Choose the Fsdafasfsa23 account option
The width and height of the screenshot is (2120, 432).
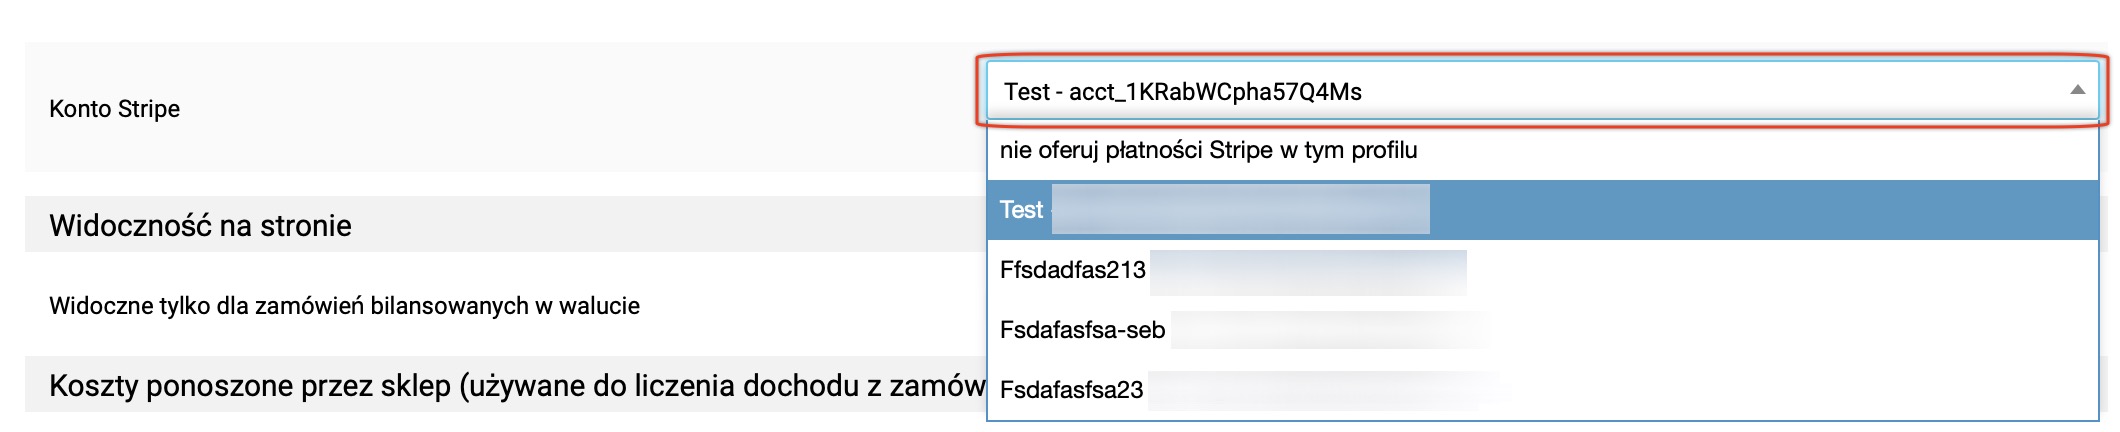click(1071, 390)
